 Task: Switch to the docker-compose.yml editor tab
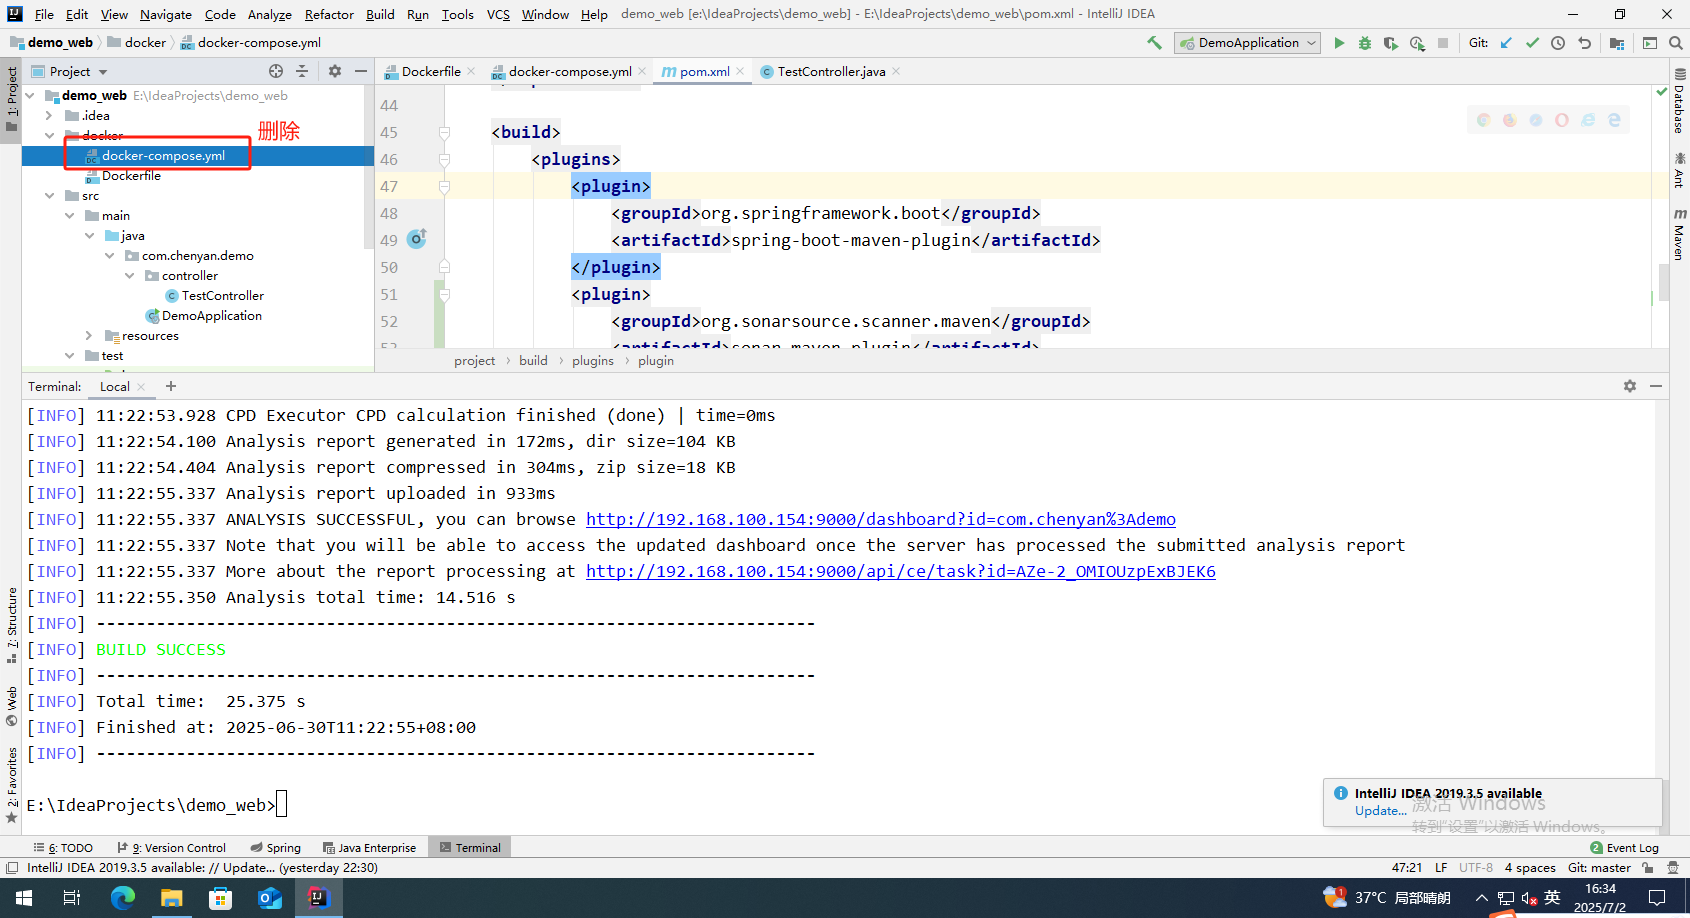pos(569,71)
